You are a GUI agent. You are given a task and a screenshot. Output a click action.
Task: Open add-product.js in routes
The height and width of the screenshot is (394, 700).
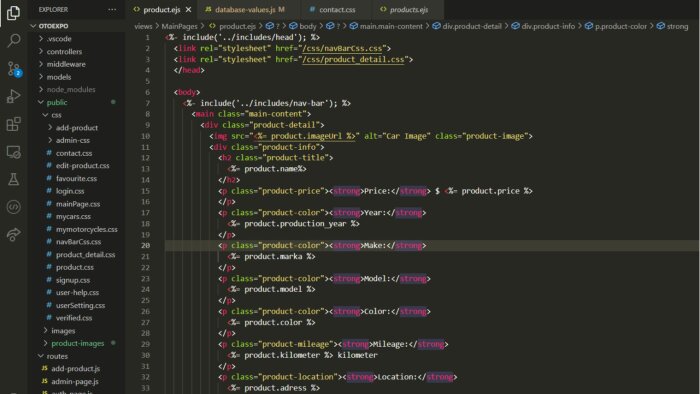coord(75,369)
